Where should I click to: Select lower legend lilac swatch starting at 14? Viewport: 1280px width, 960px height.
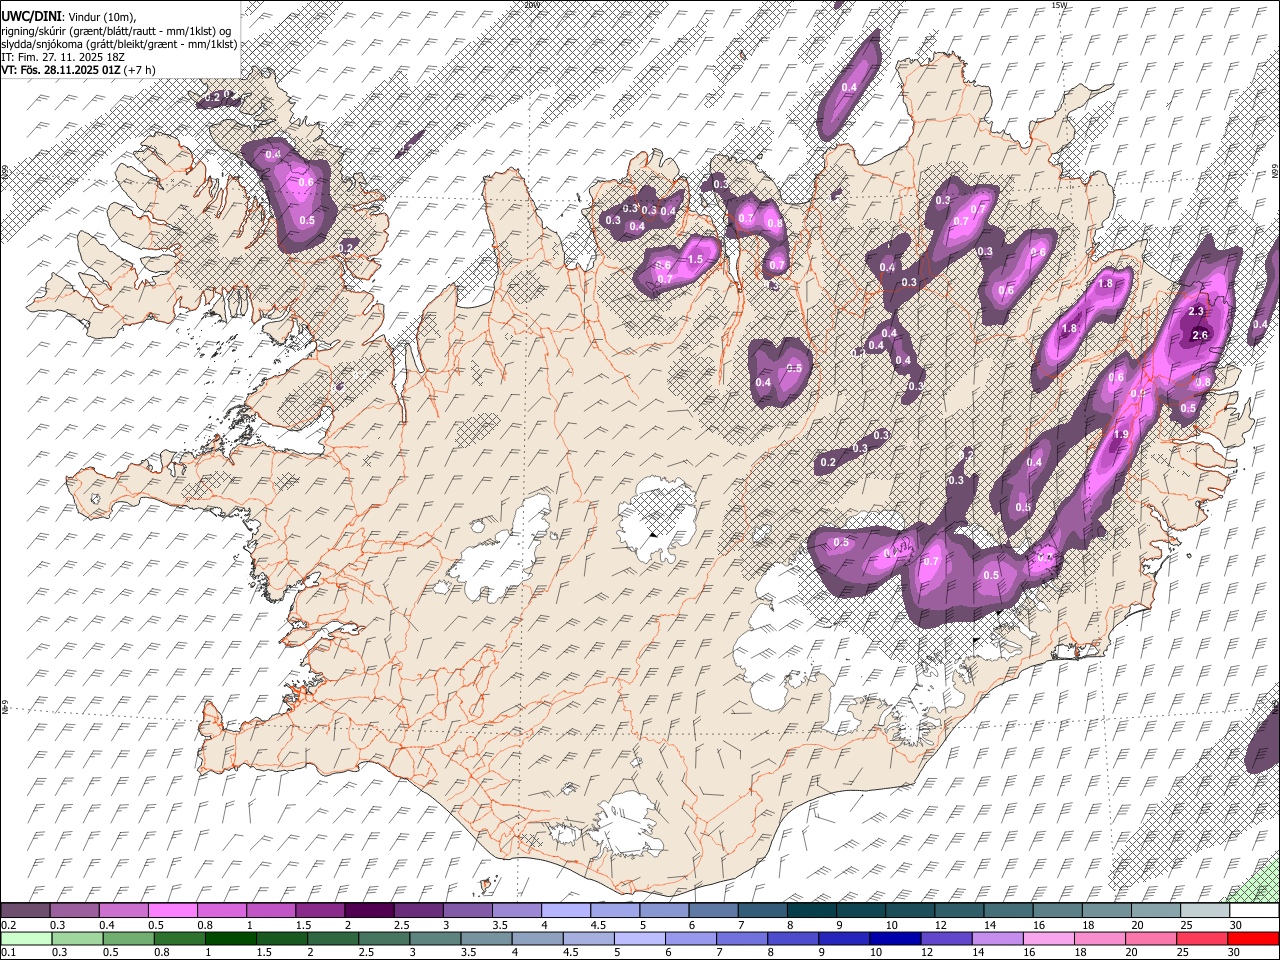(x=998, y=938)
